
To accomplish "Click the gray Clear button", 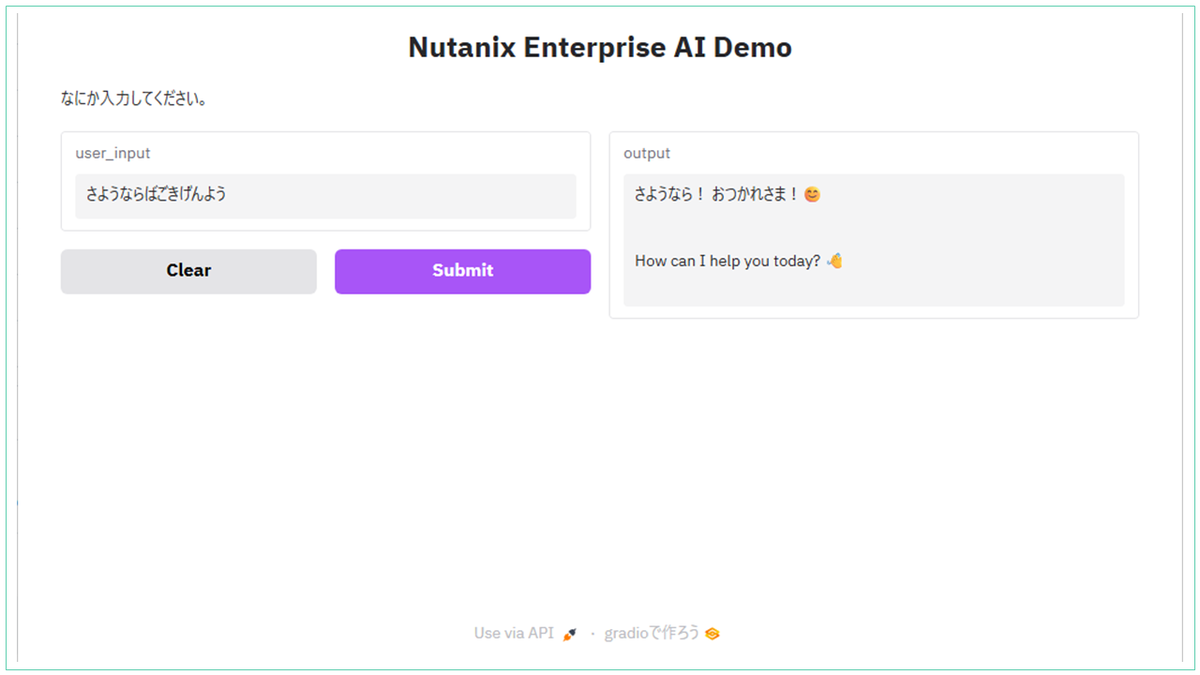I will pyautogui.click(x=188, y=271).
